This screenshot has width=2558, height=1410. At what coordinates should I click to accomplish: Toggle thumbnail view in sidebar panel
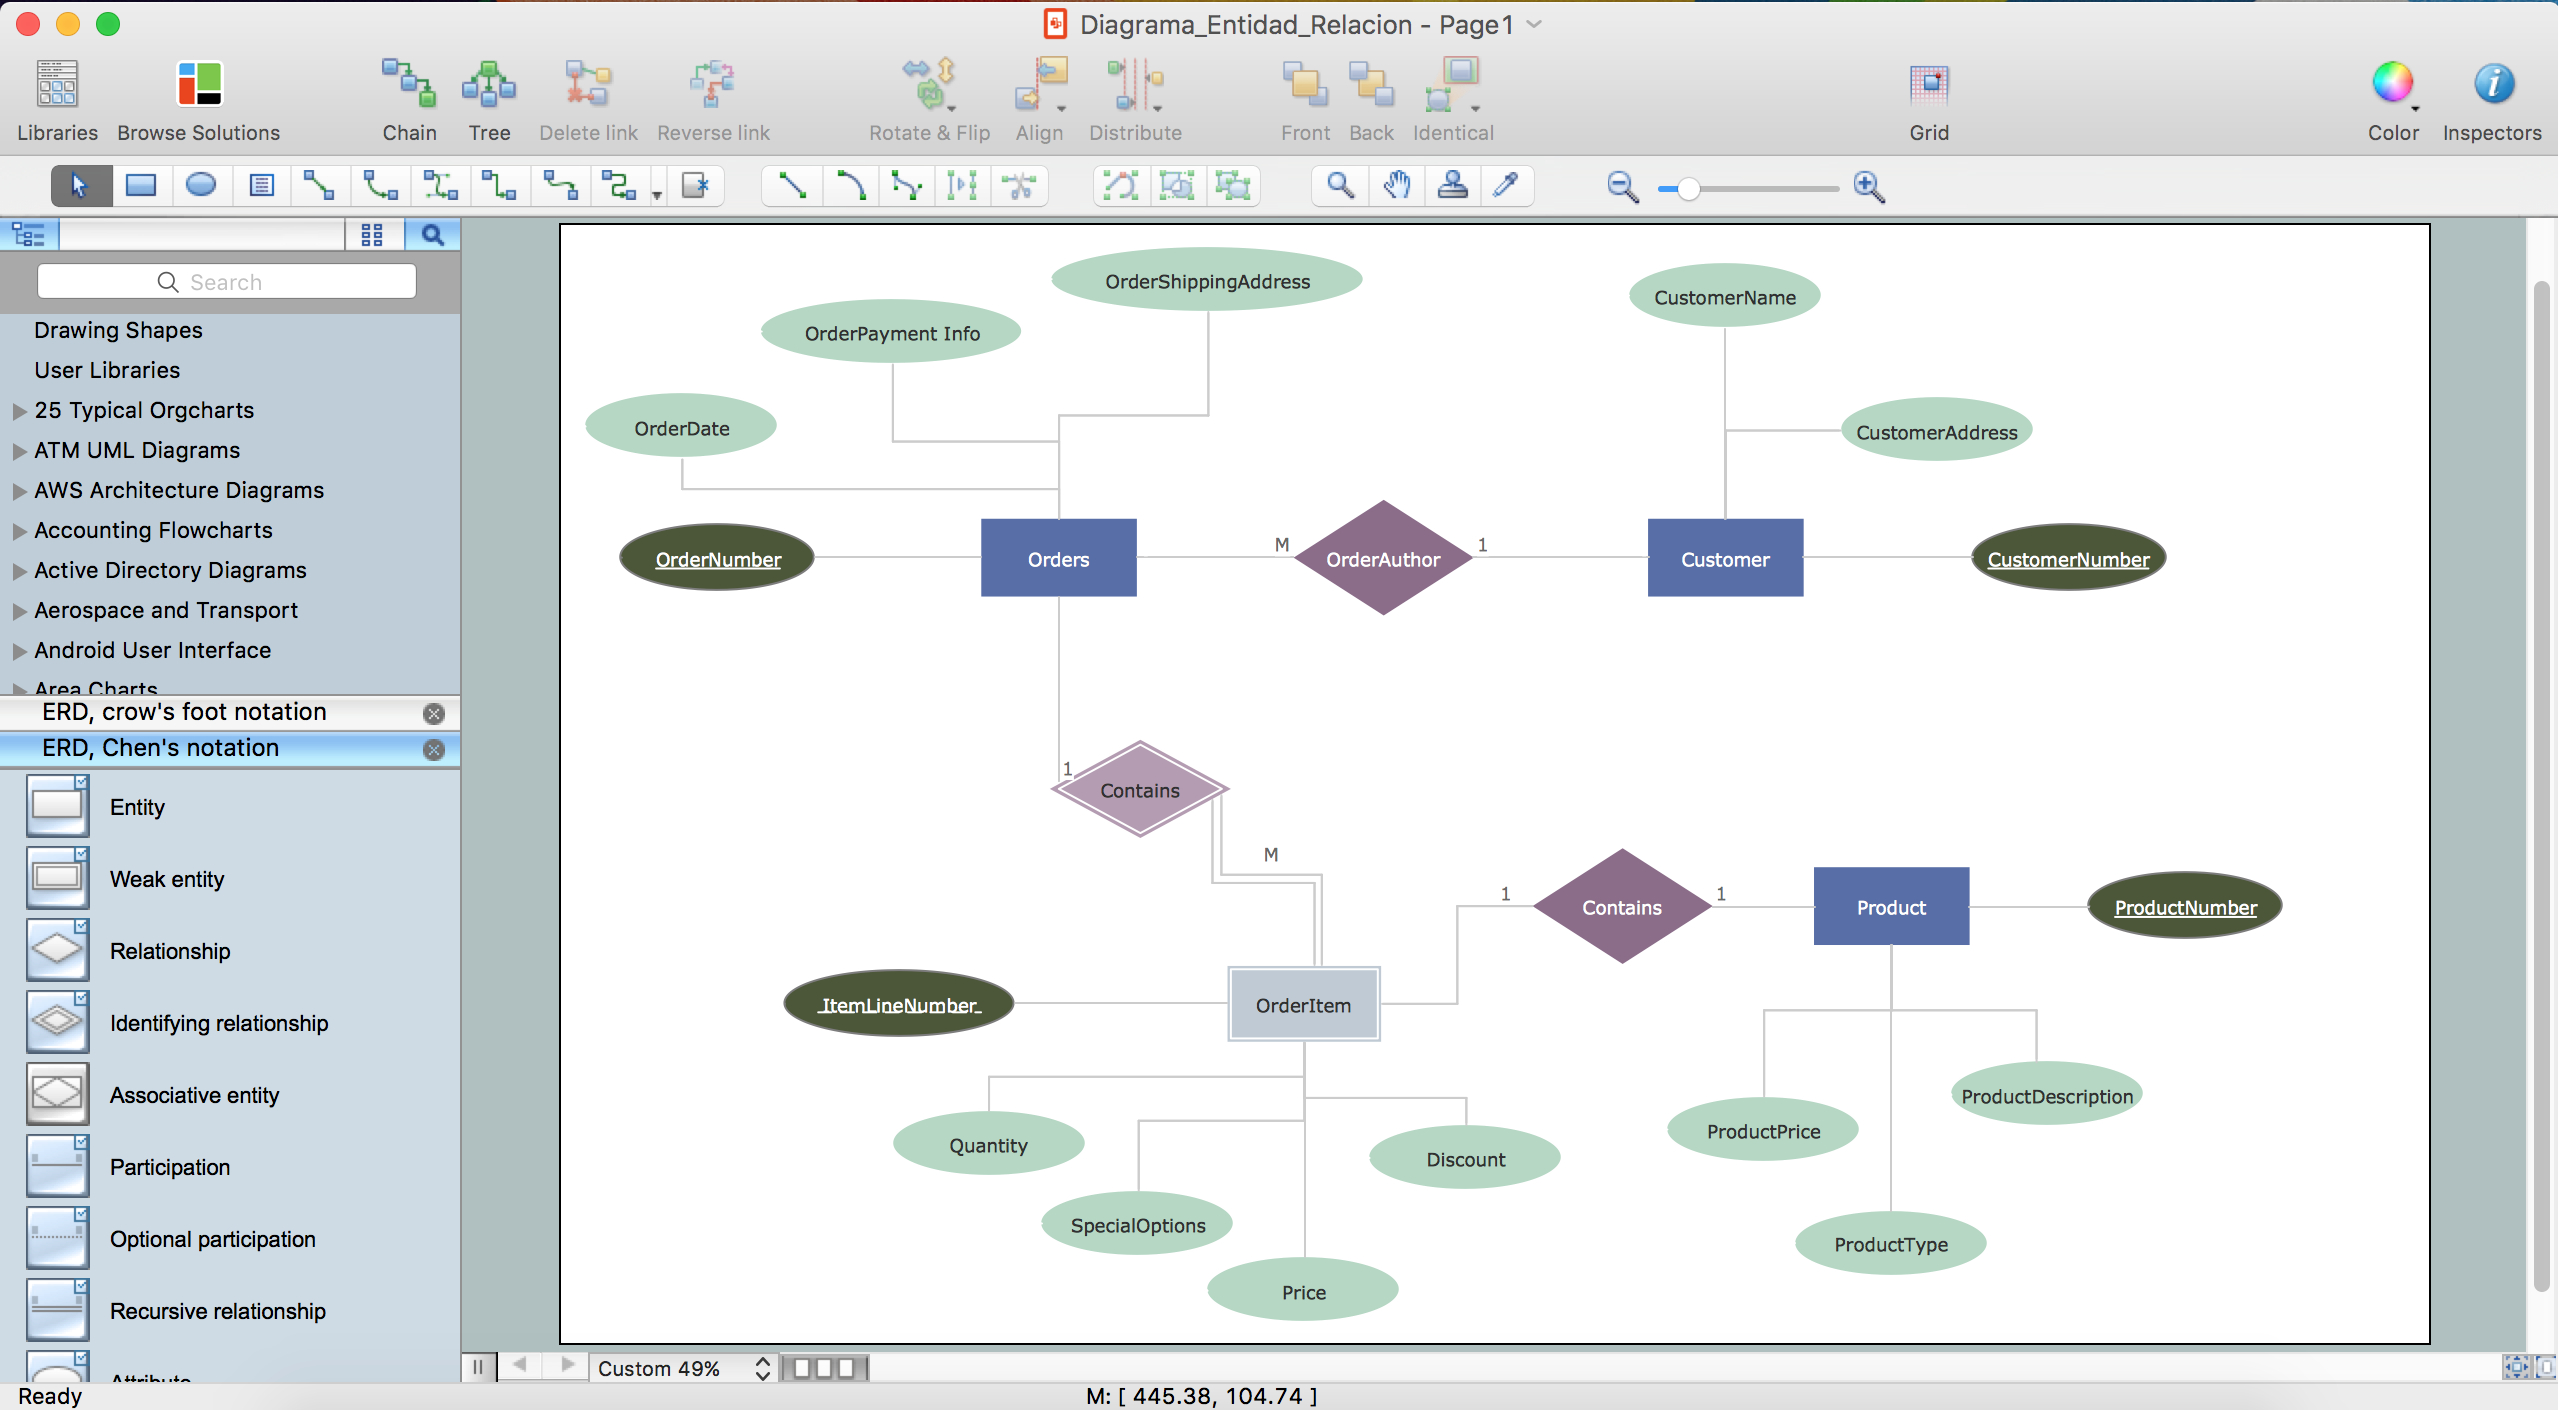click(x=370, y=233)
